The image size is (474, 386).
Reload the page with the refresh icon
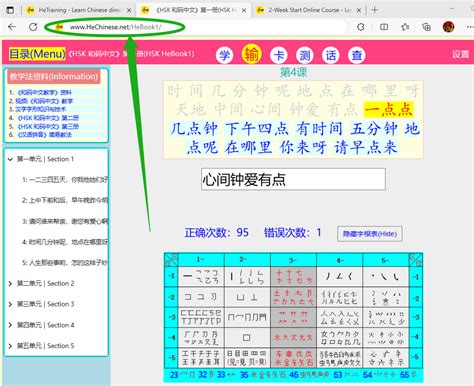[33, 27]
